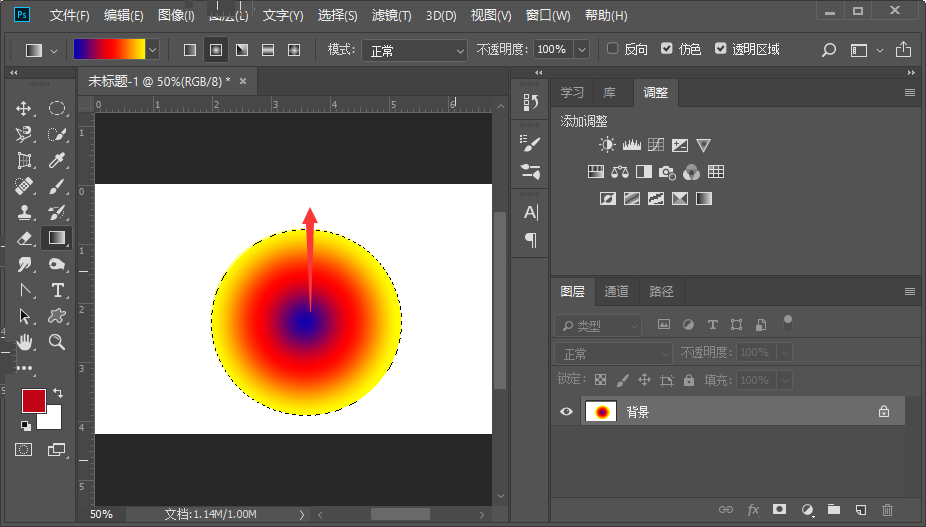Screen dimensions: 926x527
Task: Choose Radial Gradient style
Action: (x=216, y=50)
